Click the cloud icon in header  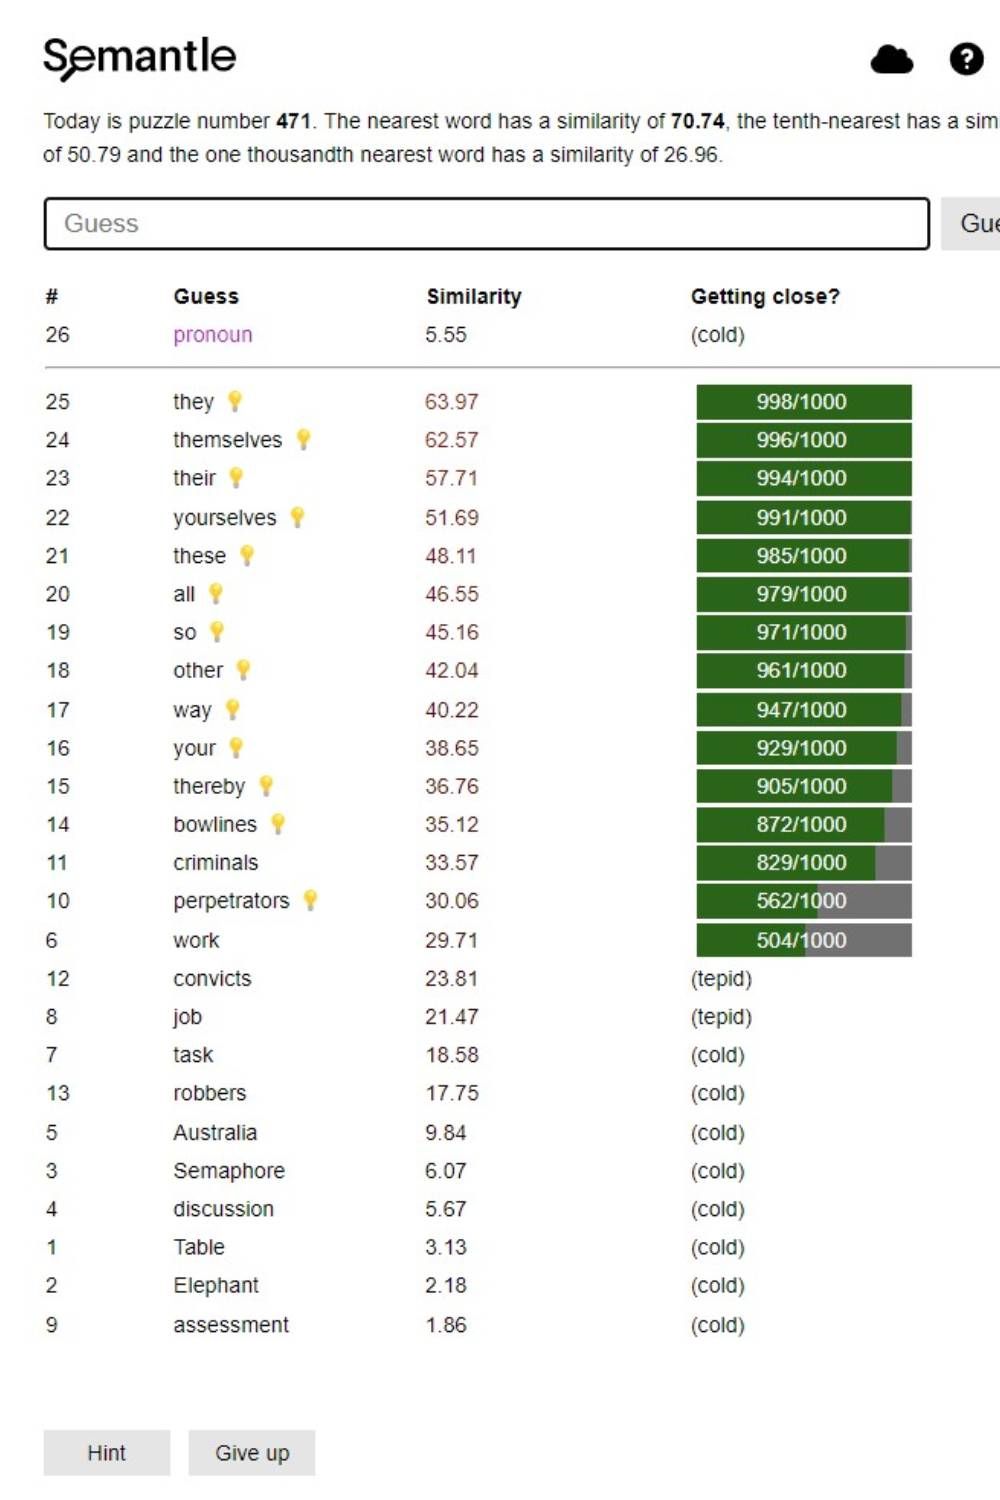tap(891, 60)
